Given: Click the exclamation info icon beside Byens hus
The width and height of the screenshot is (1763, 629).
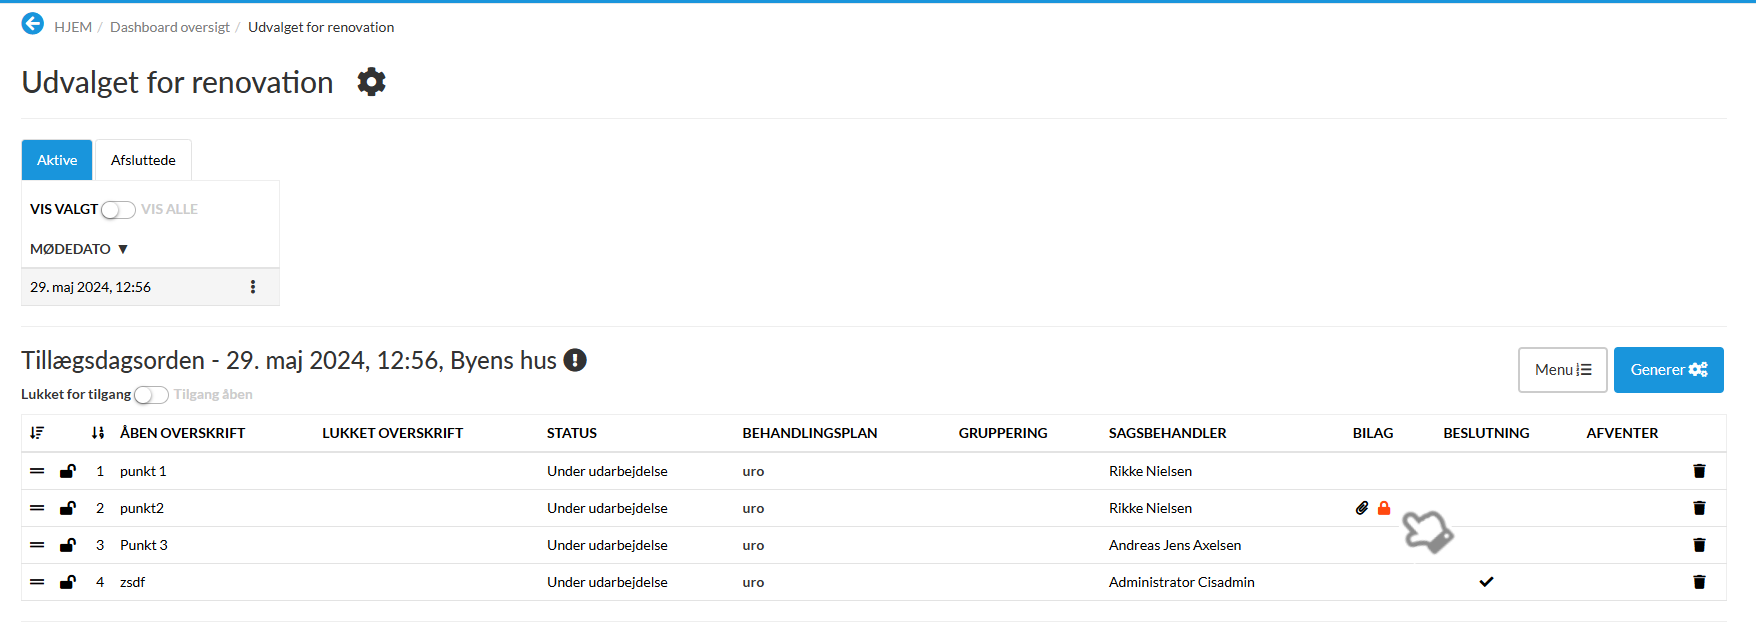Looking at the screenshot, I should (x=575, y=360).
